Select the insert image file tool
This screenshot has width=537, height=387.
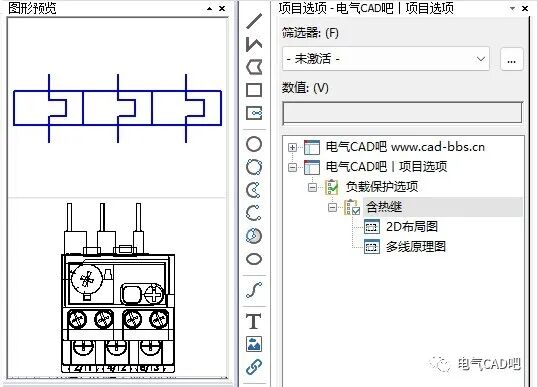point(254,344)
